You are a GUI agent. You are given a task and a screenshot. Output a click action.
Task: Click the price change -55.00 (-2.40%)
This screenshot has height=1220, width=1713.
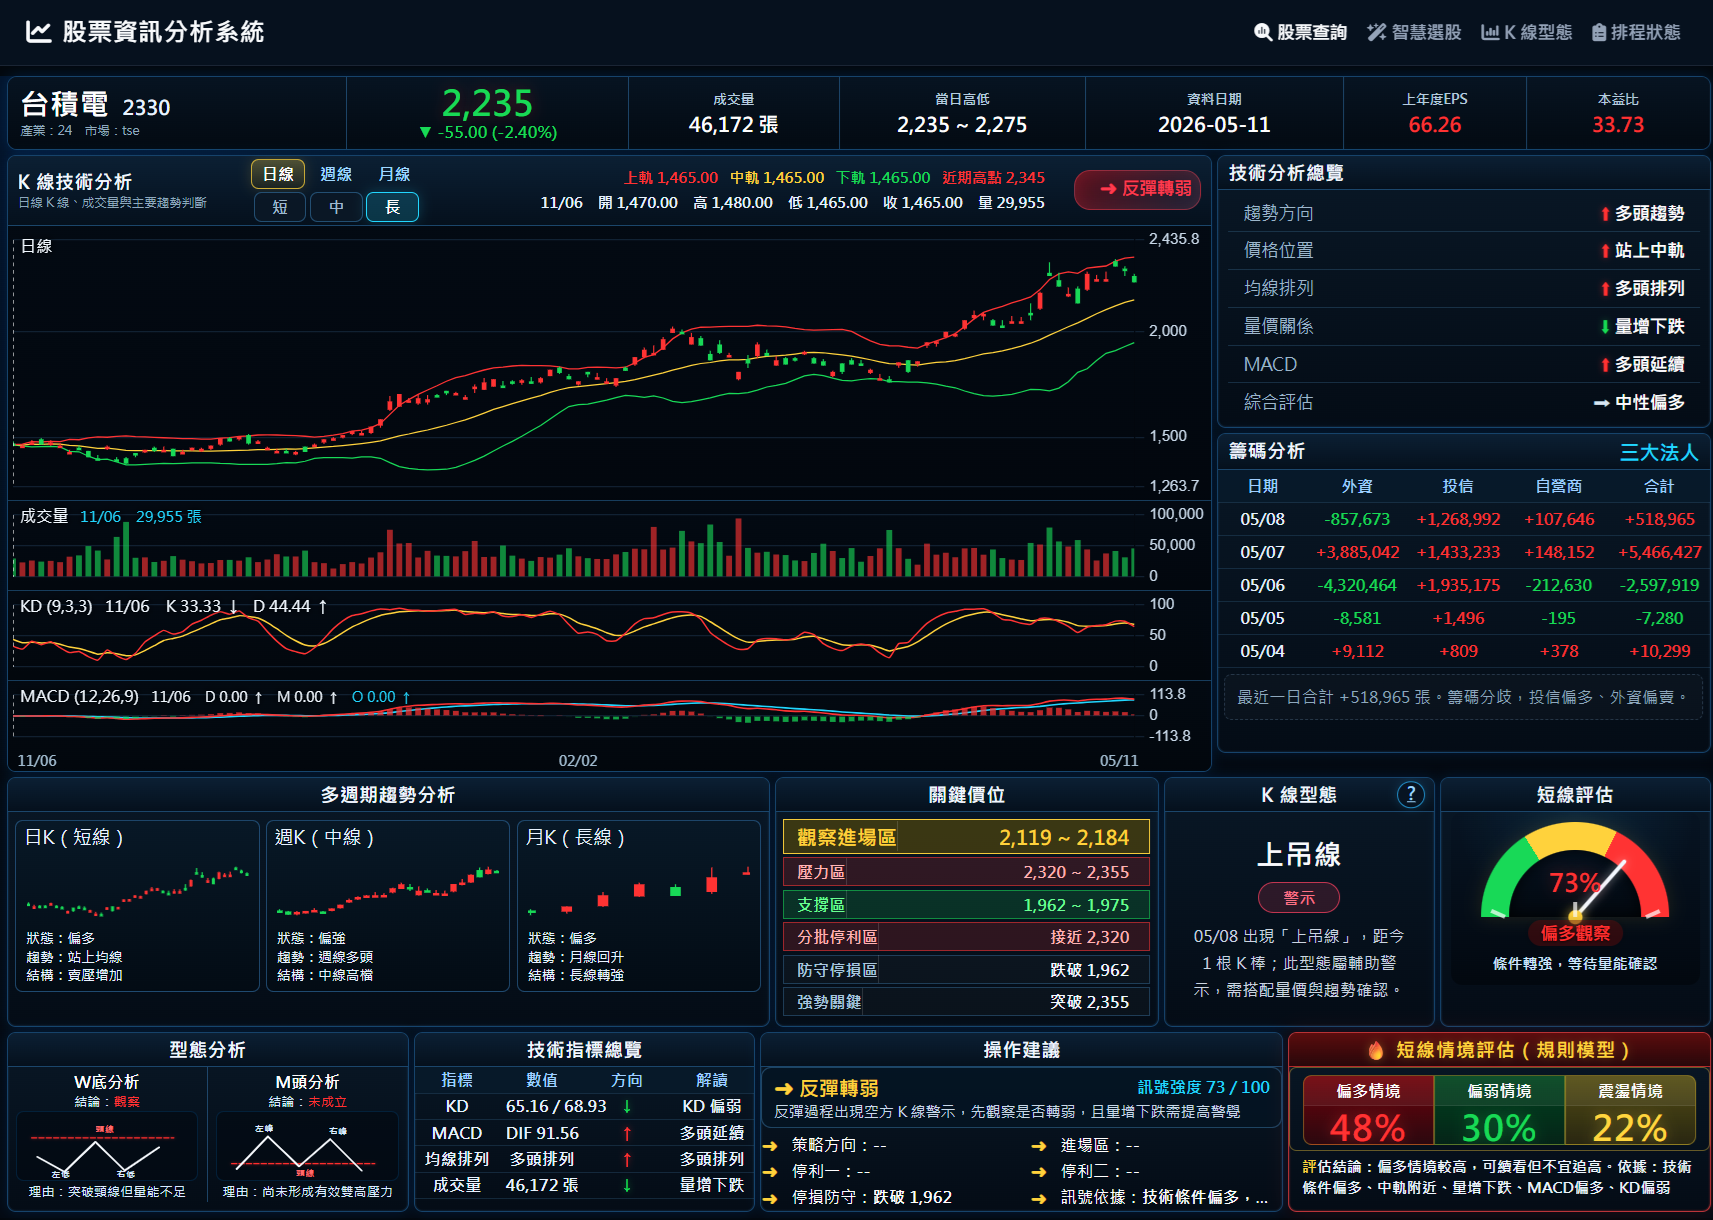tap(488, 132)
